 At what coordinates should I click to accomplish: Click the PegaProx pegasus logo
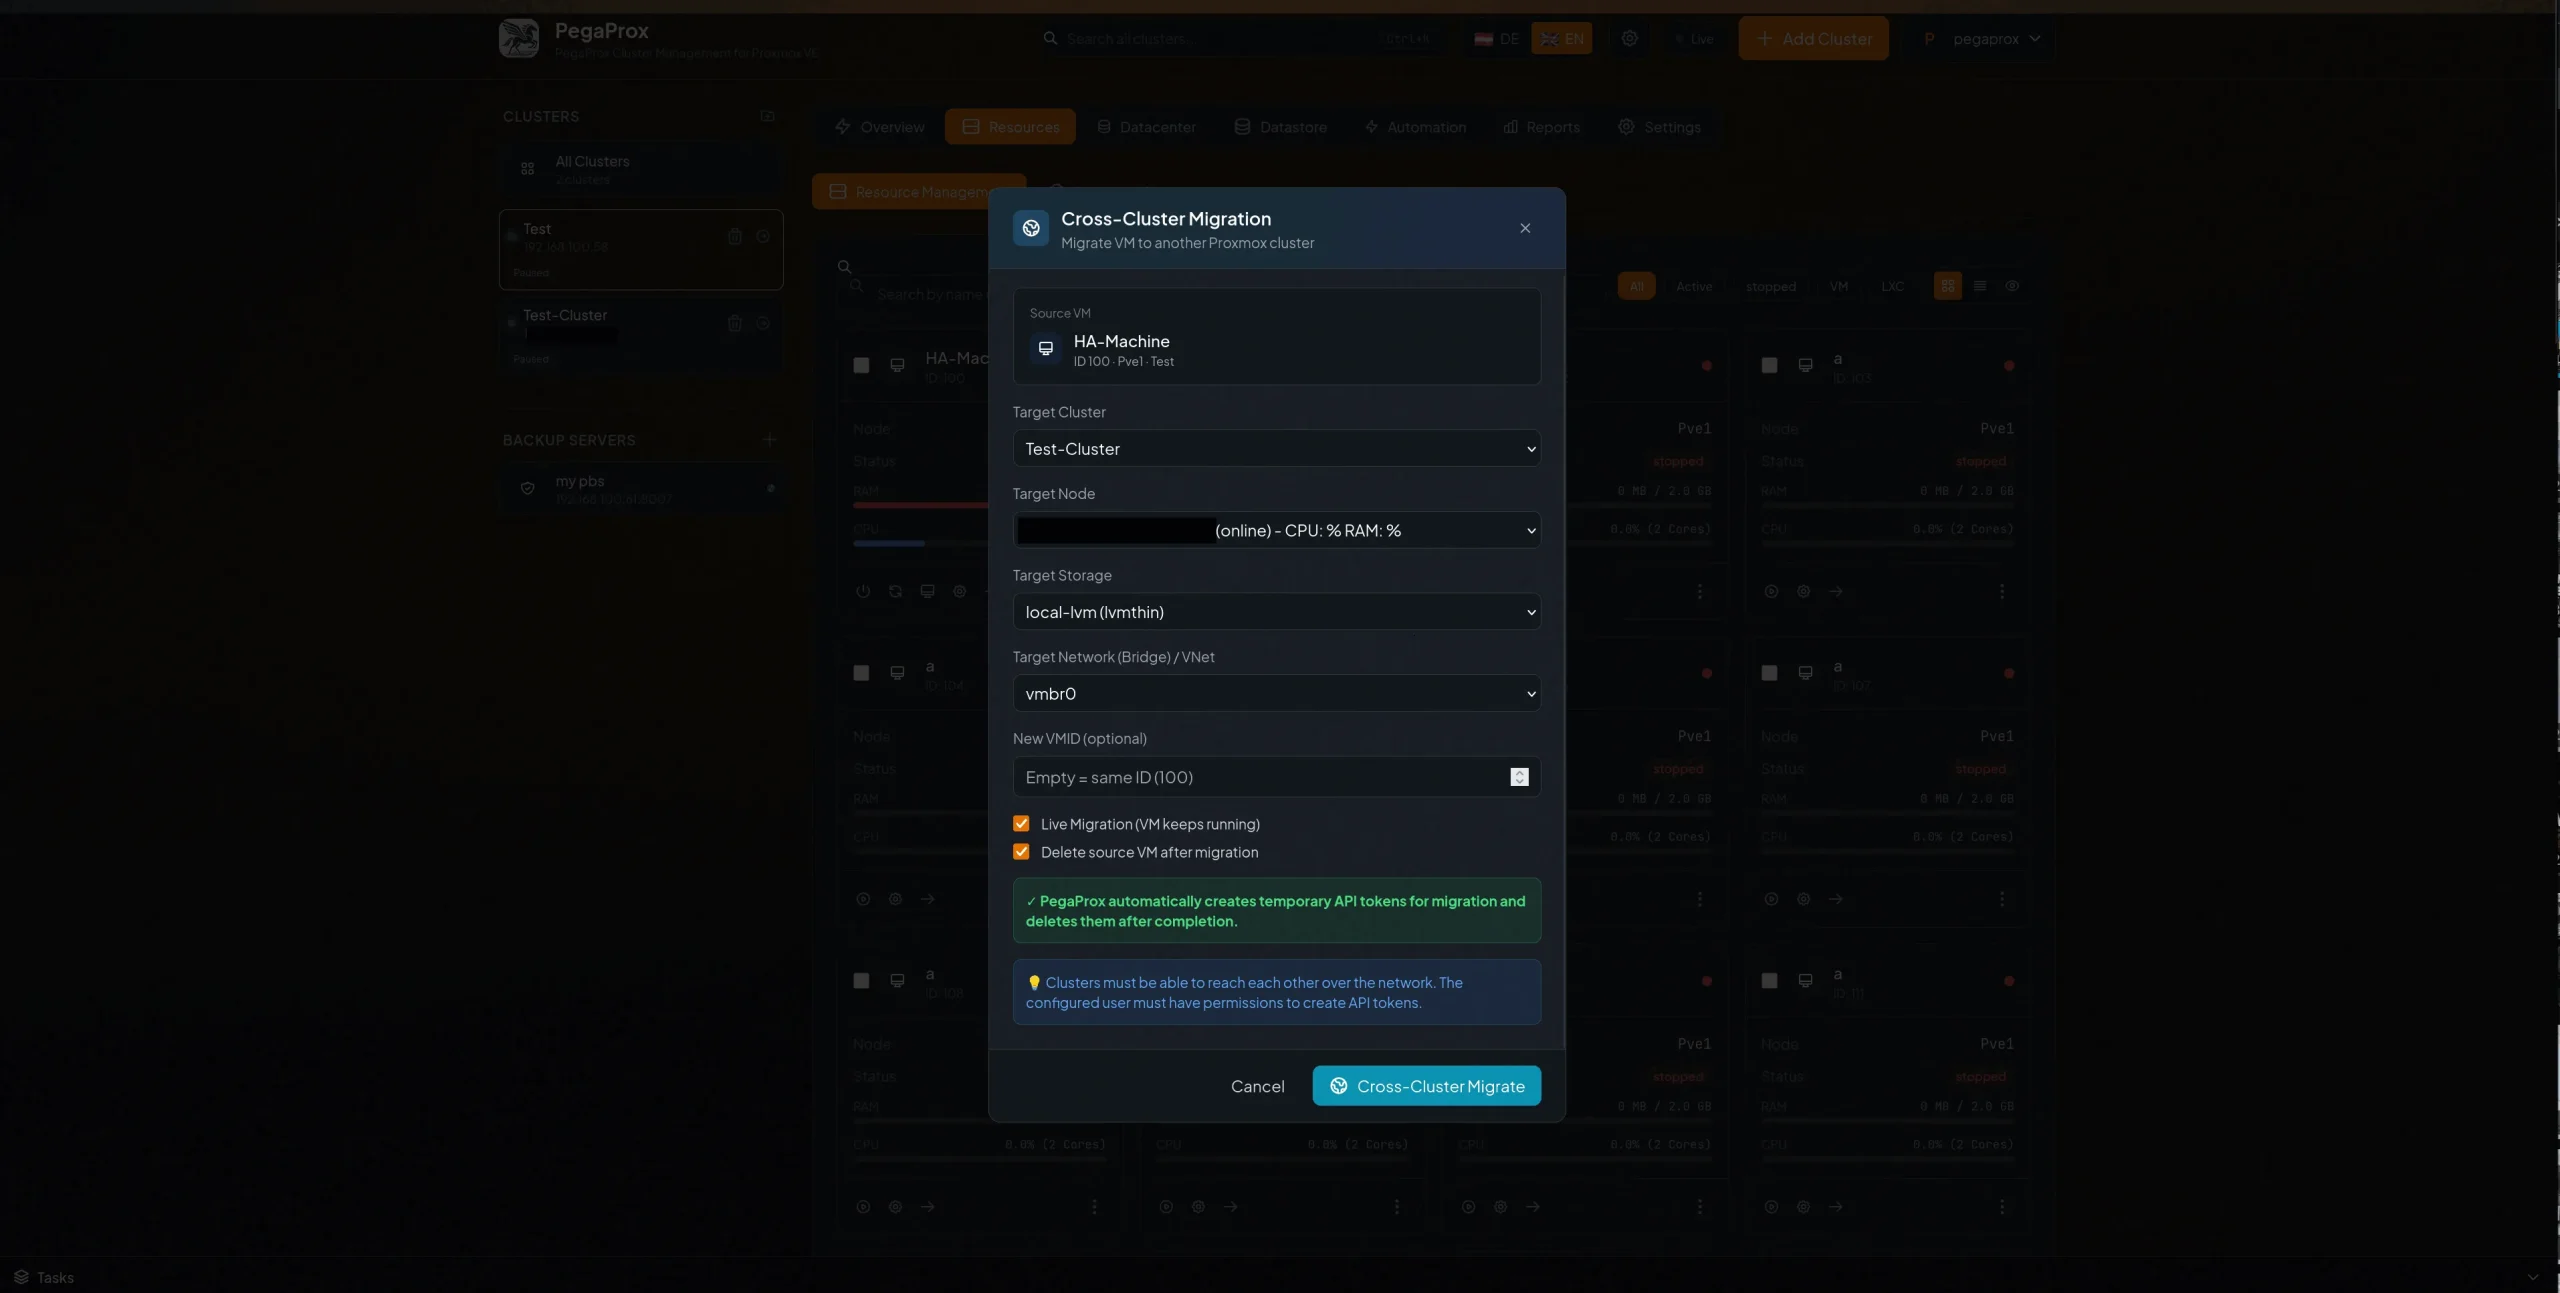518,38
